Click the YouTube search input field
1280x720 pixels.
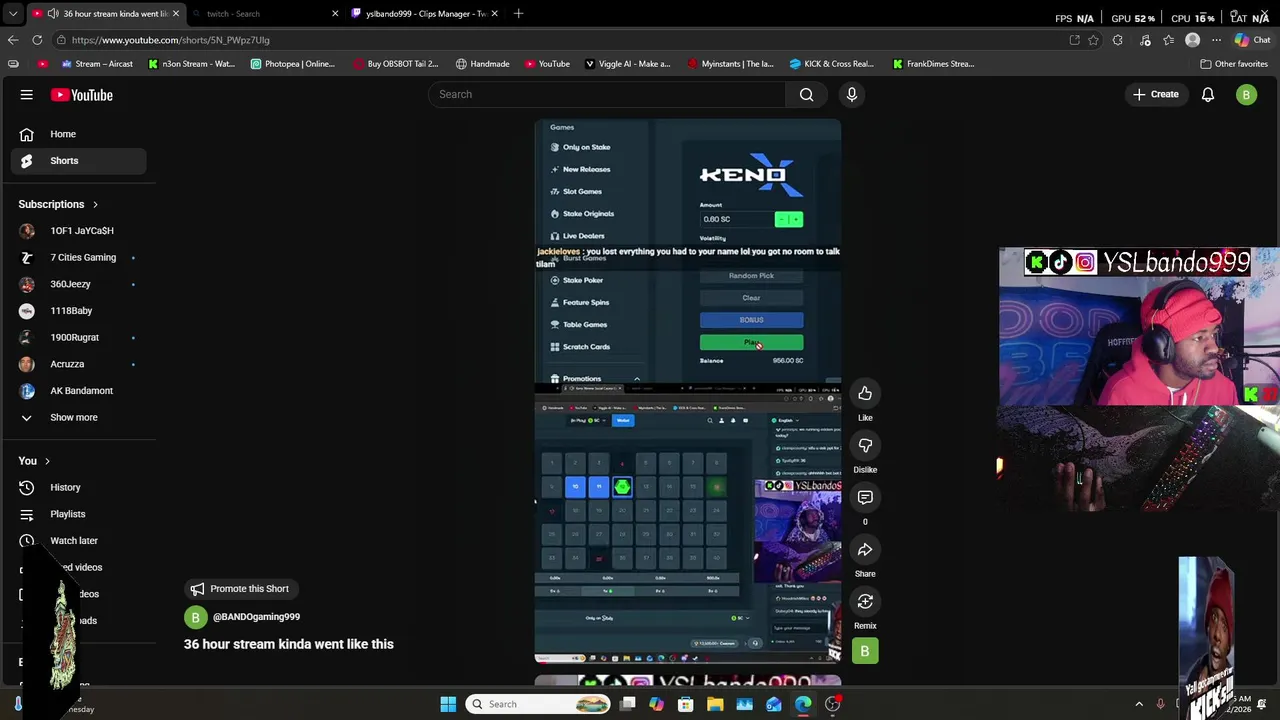coord(608,94)
